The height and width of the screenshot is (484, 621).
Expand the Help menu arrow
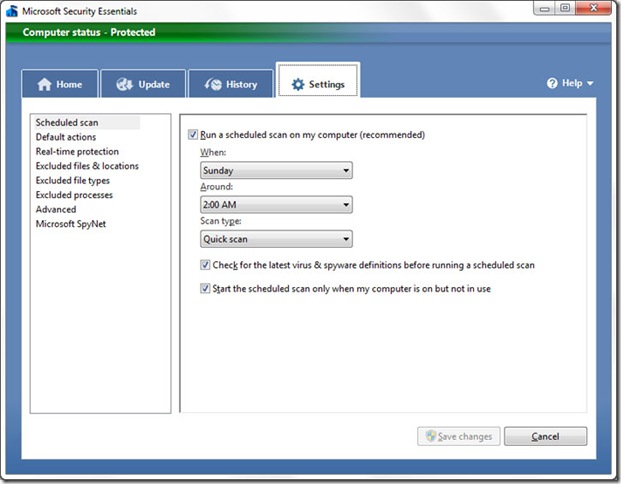[590, 84]
